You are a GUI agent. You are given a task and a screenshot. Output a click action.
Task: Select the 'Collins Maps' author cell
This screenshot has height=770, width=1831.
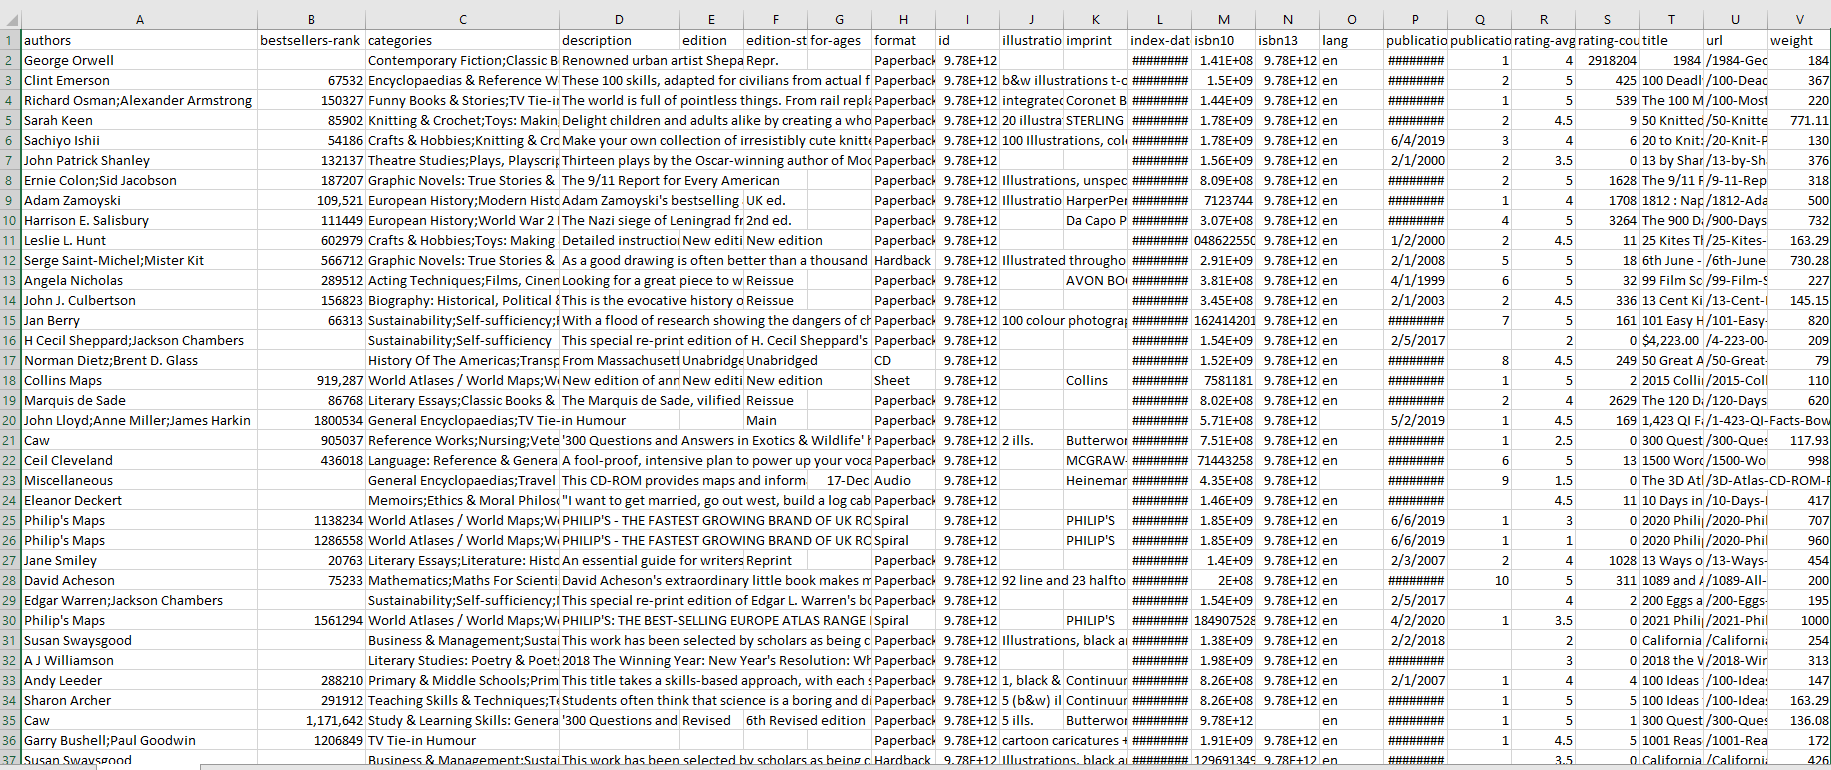pos(139,380)
